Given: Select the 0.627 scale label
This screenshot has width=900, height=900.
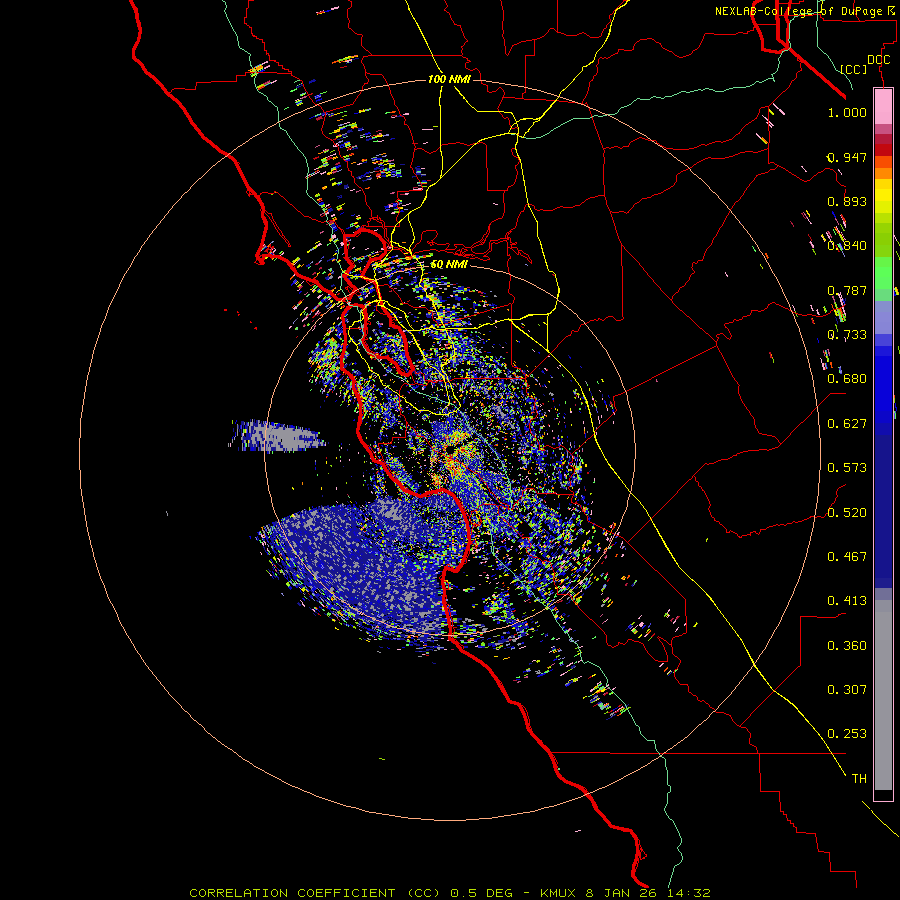Looking at the screenshot, I should [x=847, y=424].
